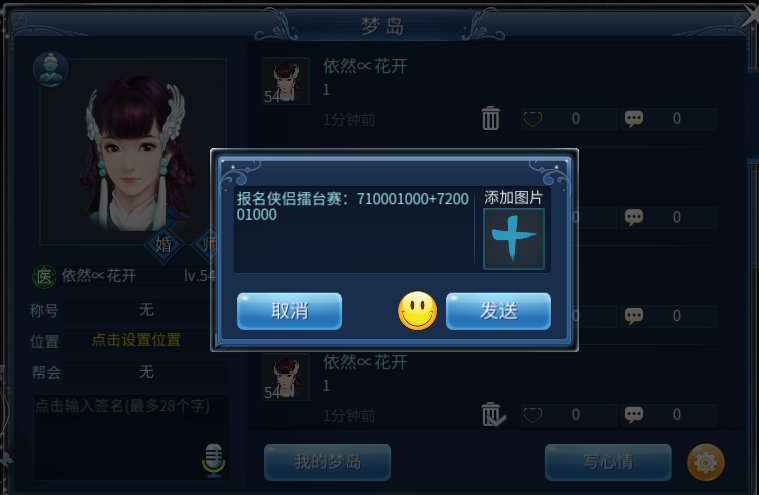Click the signature input box
This screenshot has height=495, width=759.
click(131, 437)
